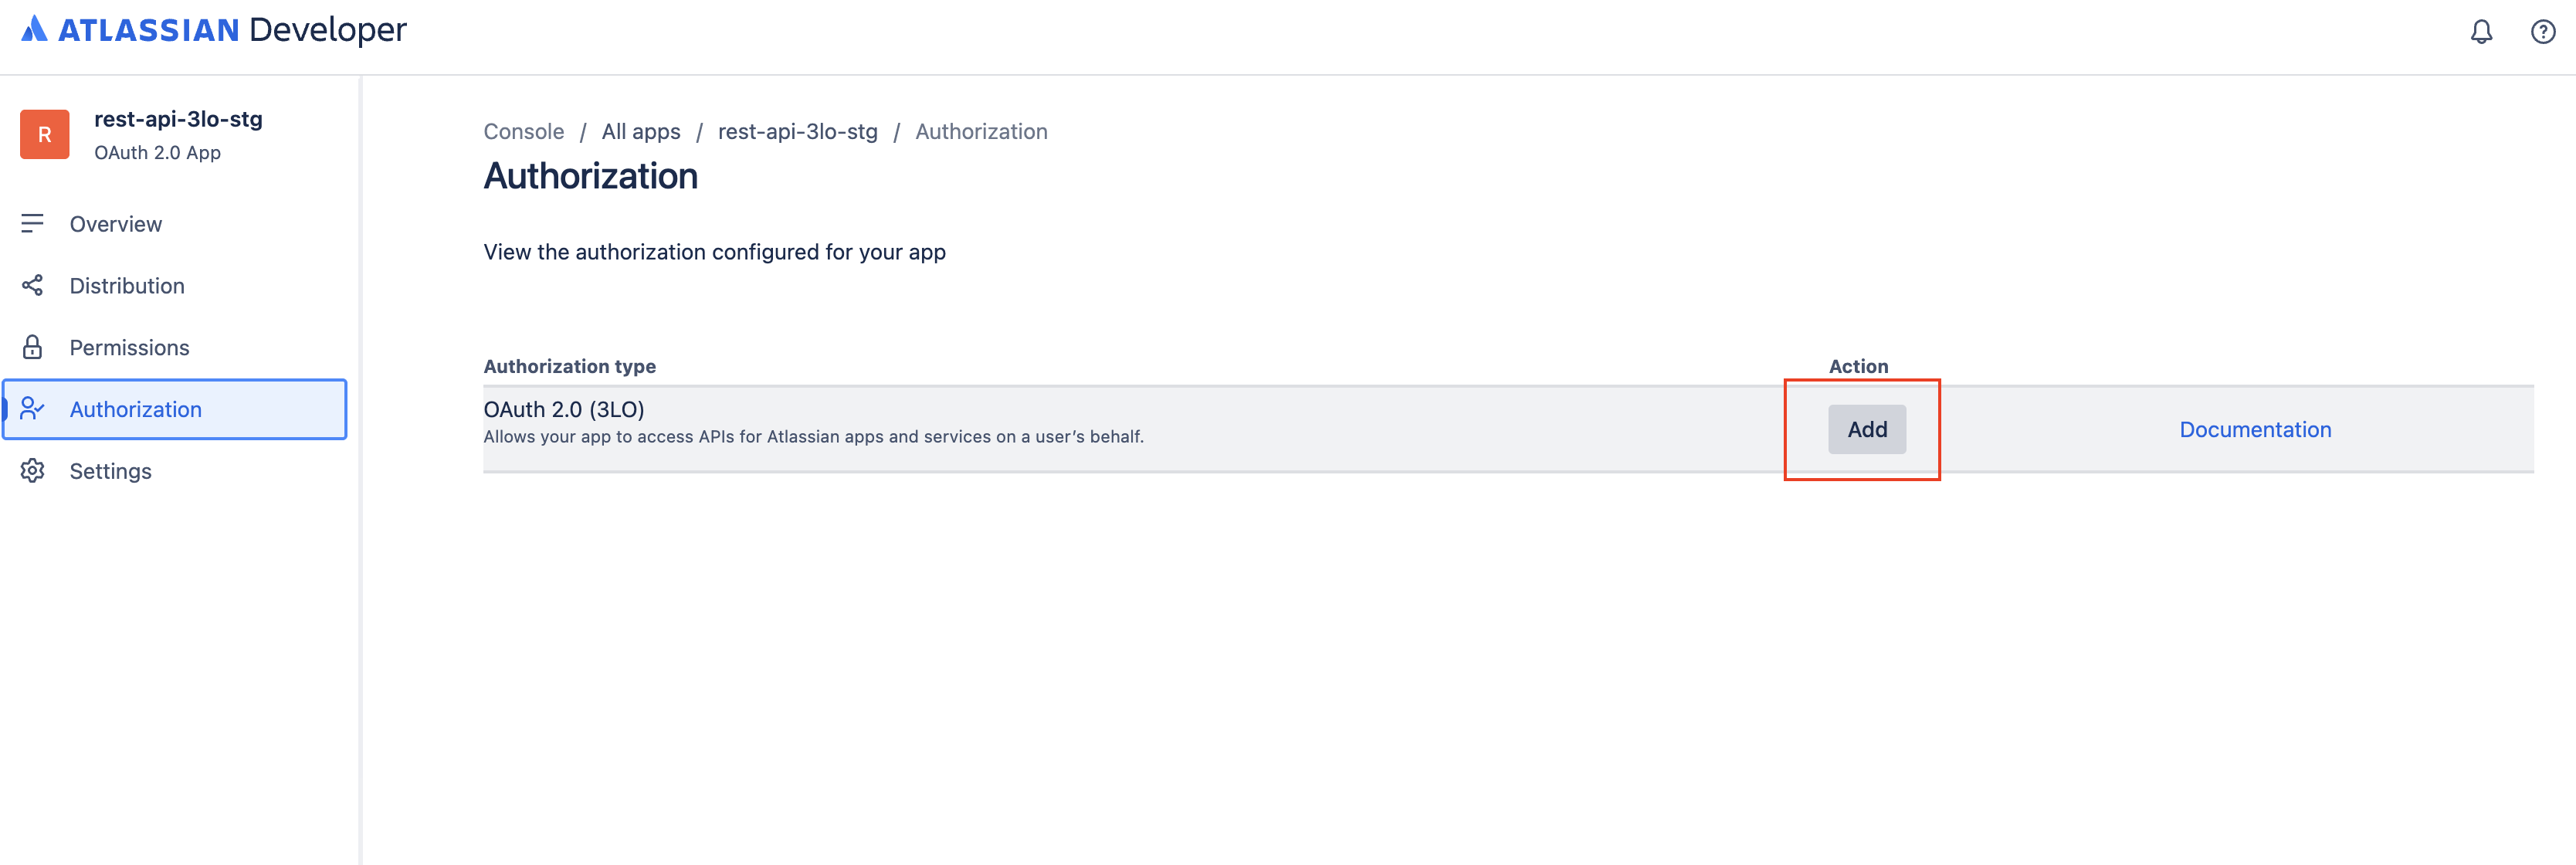The width and height of the screenshot is (2576, 865).
Task: Click the Authorization breadcrumb item
Action: [x=981, y=131]
